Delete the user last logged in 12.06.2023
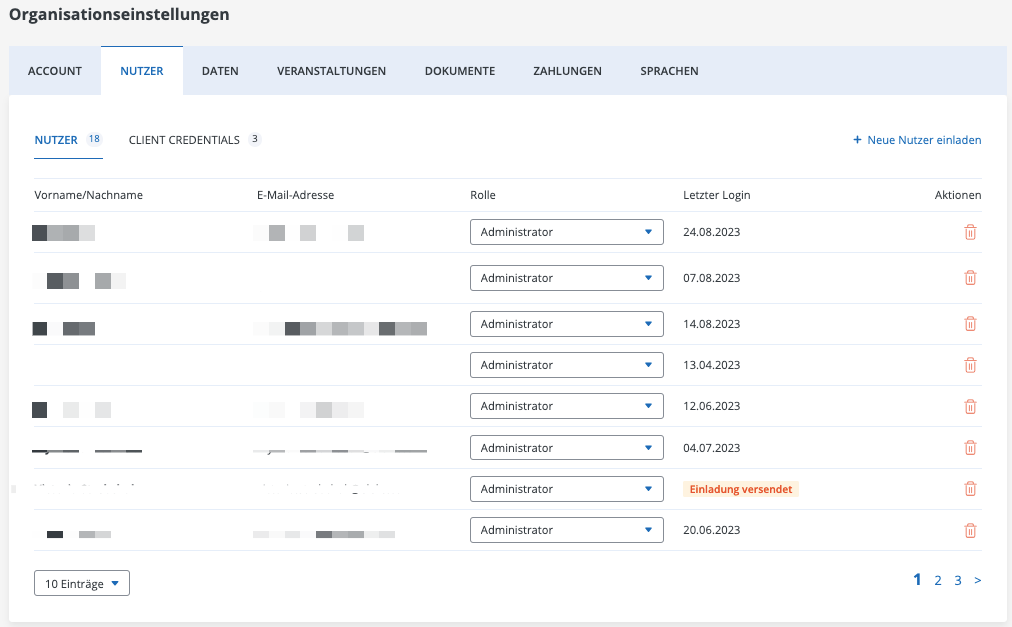The image size is (1012, 627). pyautogui.click(x=969, y=406)
